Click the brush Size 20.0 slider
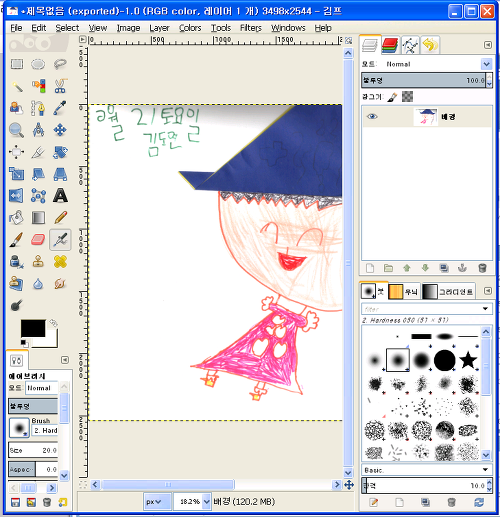Screen dimensions: 500x517 point(33,450)
